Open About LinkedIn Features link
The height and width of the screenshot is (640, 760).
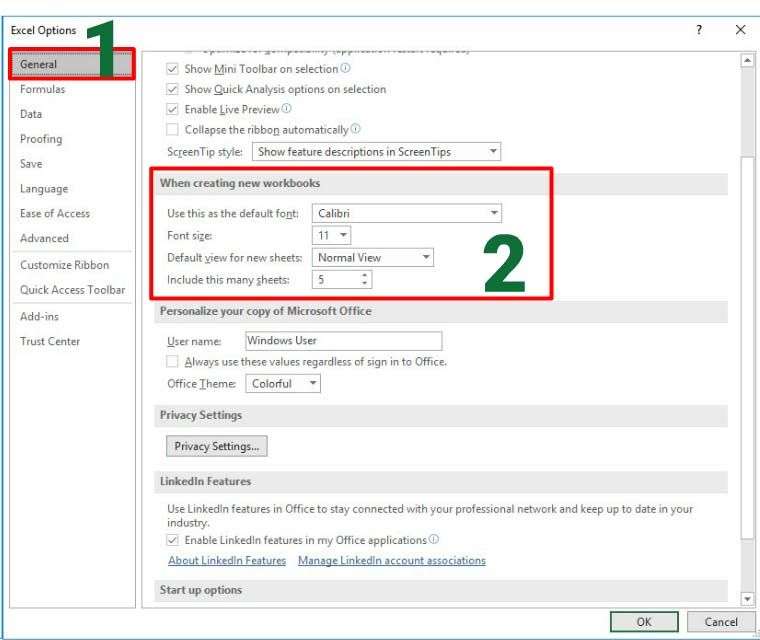pyautogui.click(x=227, y=560)
